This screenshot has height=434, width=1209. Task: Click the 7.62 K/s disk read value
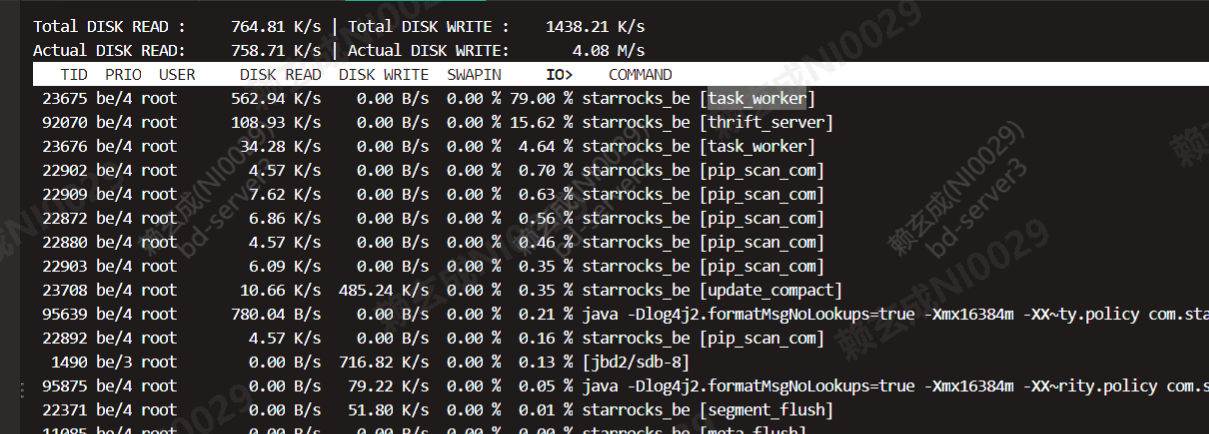click(285, 194)
